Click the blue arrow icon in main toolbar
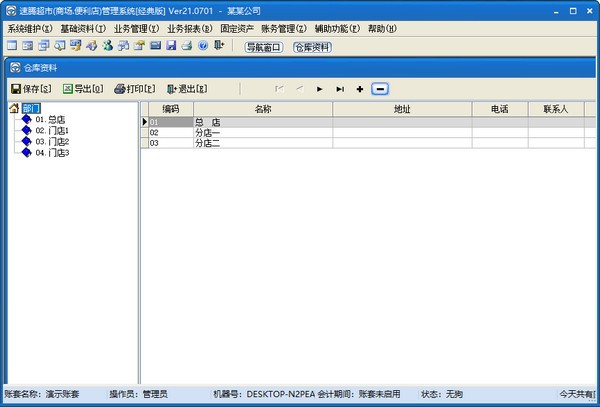 pyautogui.click(x=91, y=46)
